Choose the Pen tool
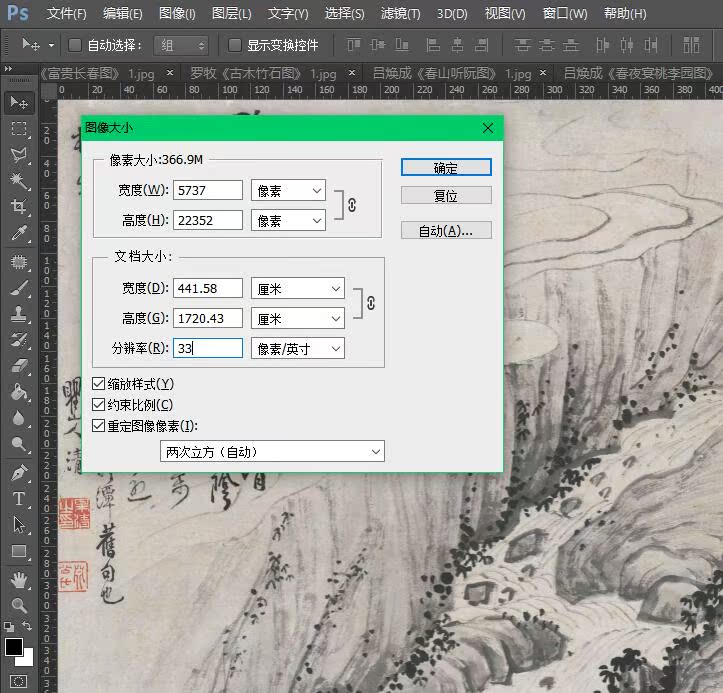Screen dimensions: 723x693 (x=19, y=472)
